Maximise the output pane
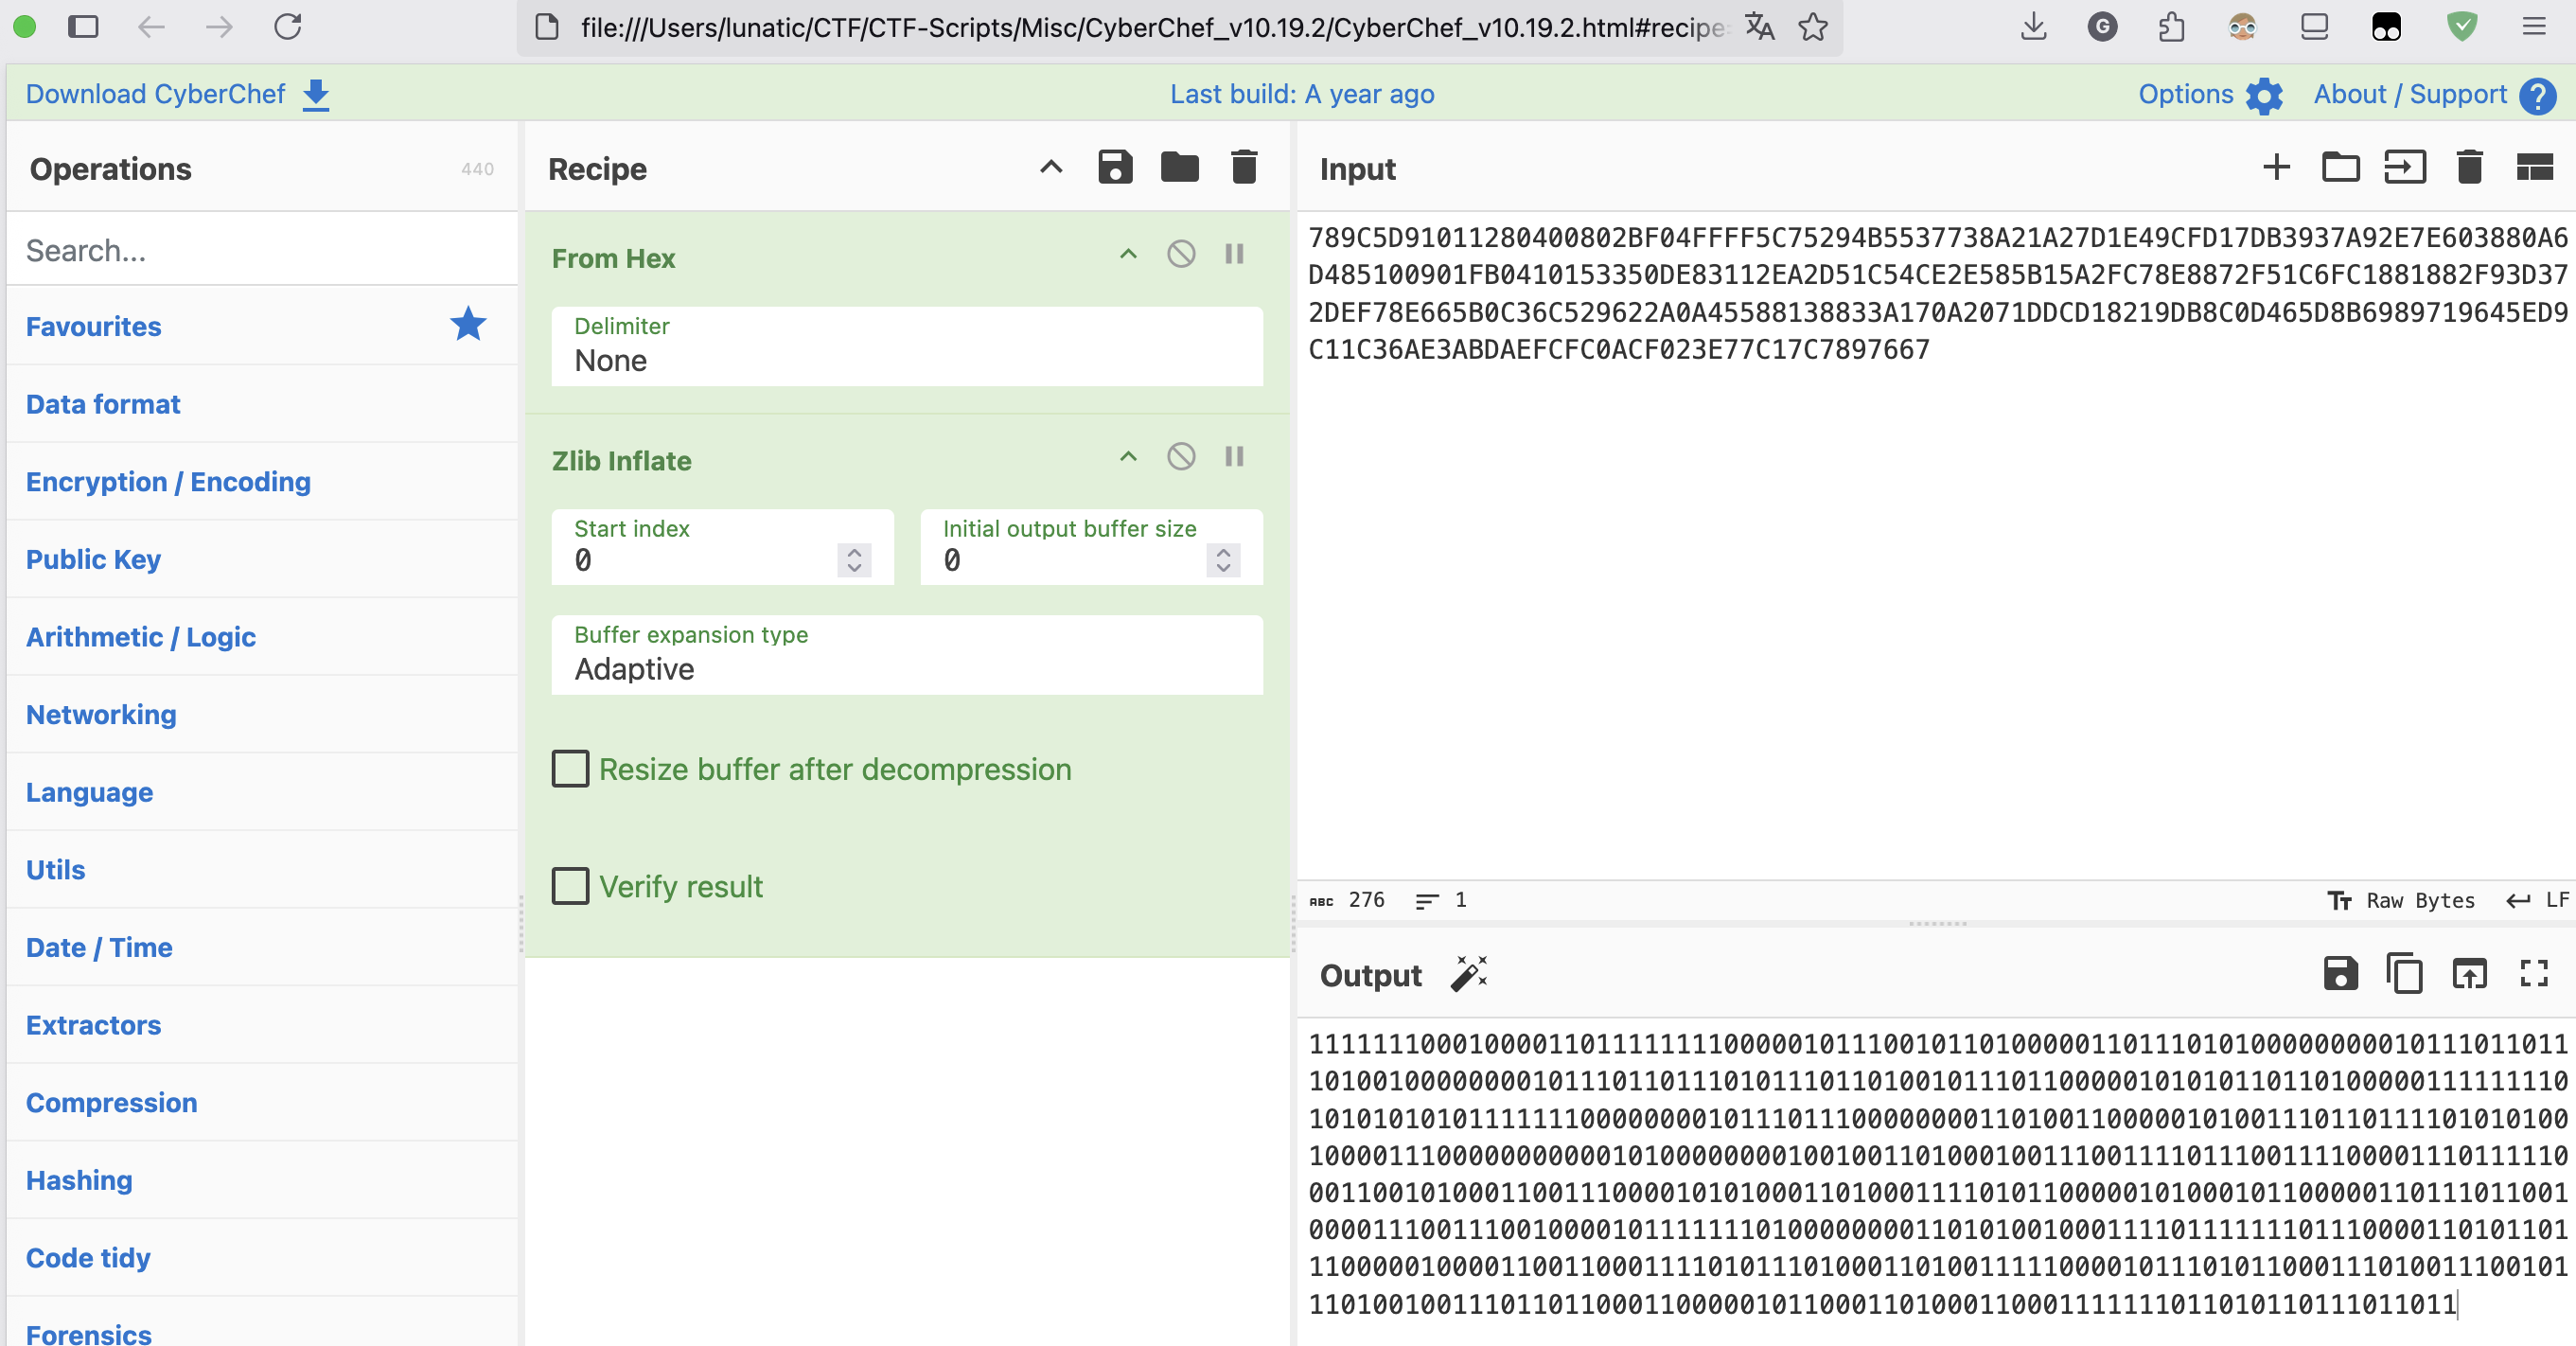 pyautogui.click(x=2534, y=973)
